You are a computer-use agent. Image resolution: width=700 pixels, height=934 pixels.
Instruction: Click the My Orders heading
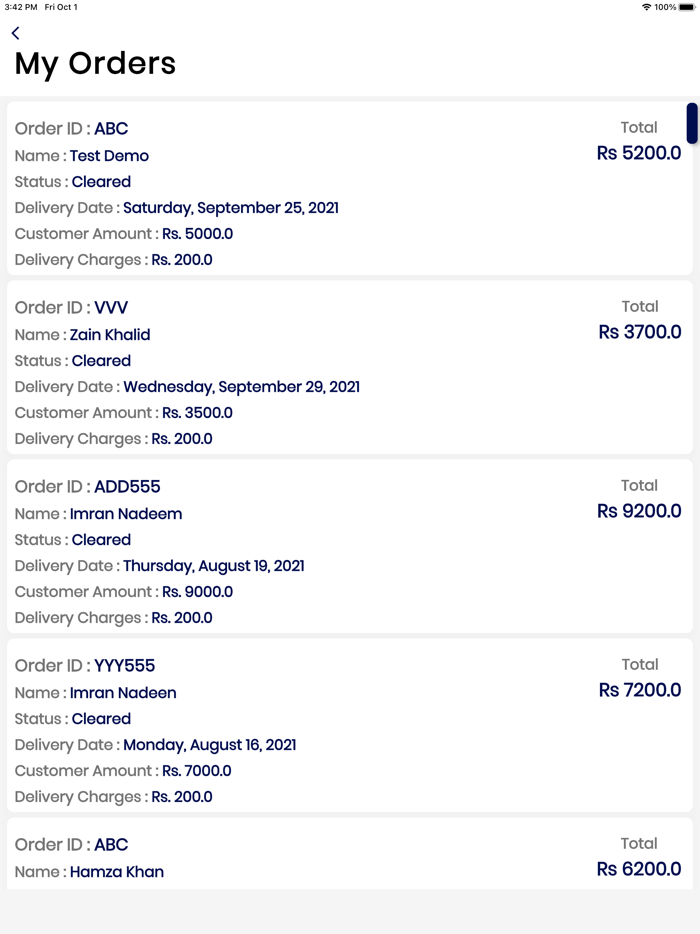[95, 64]
